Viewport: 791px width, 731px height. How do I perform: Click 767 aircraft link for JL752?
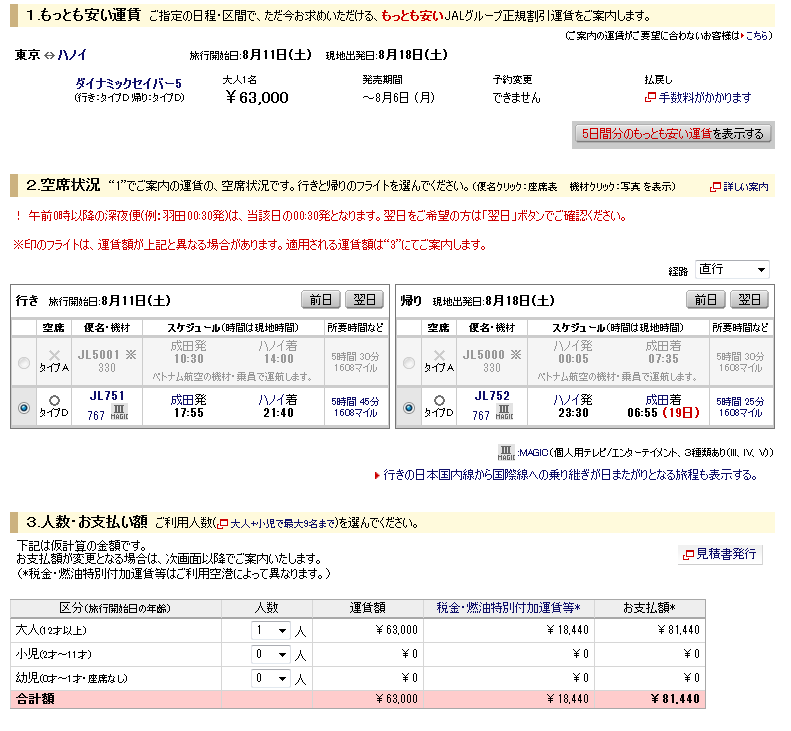point(481,415)
